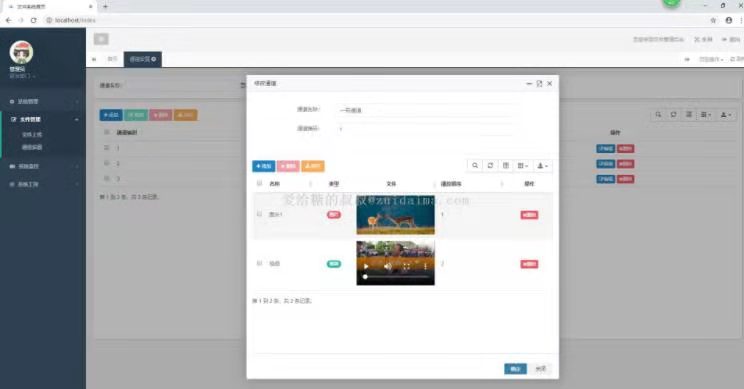Click the orange Export button on background page
The width and height of the screenshot is (744, 389).
(x=186, y=115)
